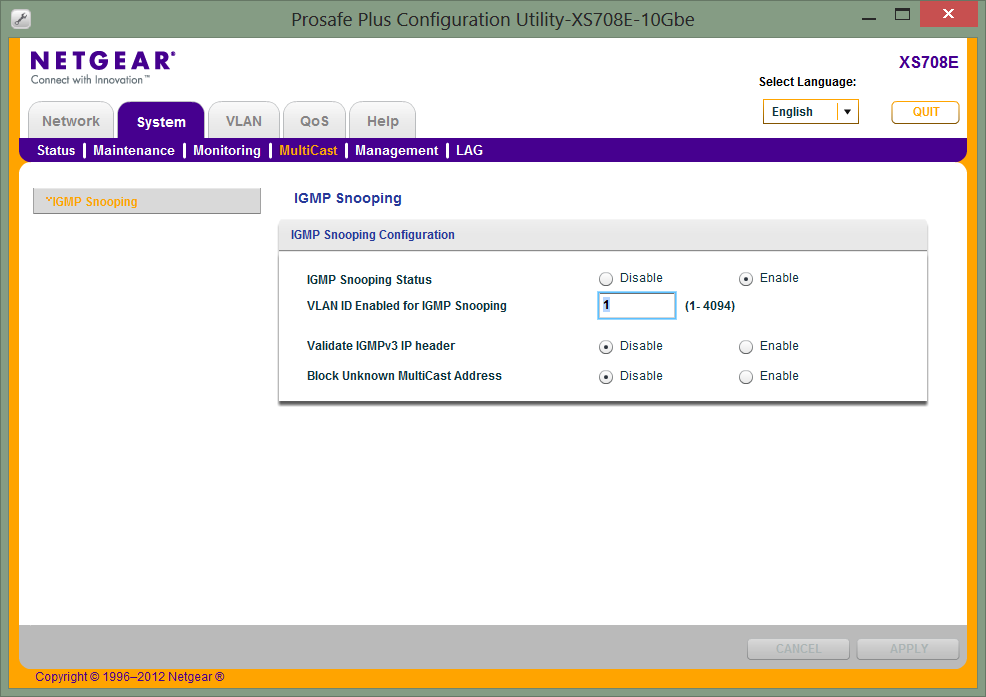Open the Help tab
986x697 pixels.
(383, 121)
